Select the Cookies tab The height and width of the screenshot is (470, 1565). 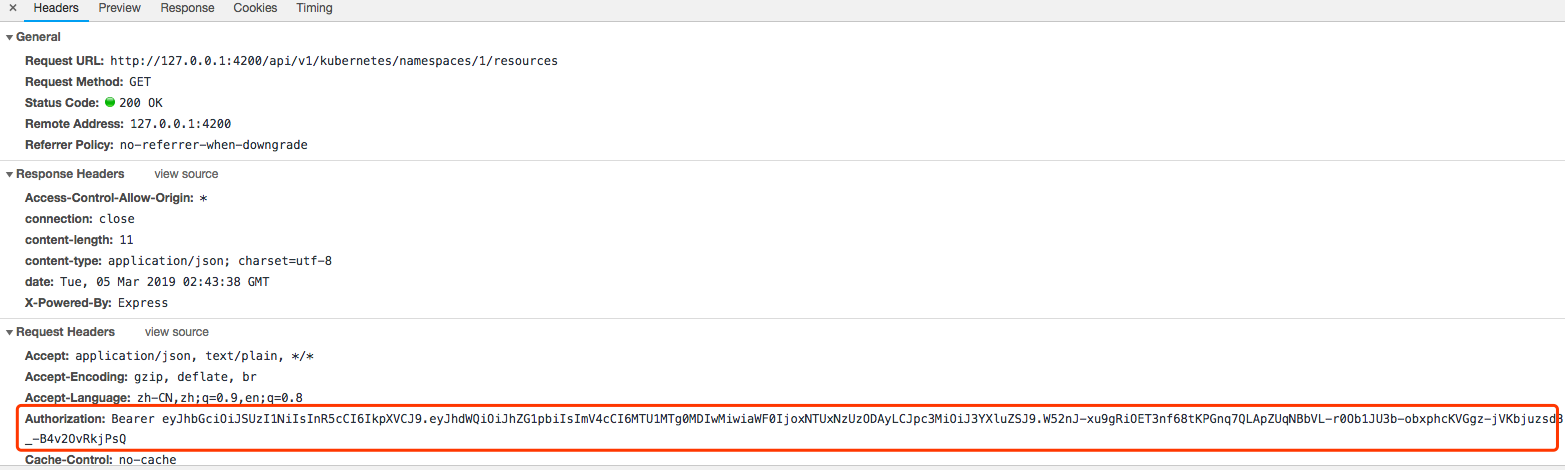[x=255, y=8]
